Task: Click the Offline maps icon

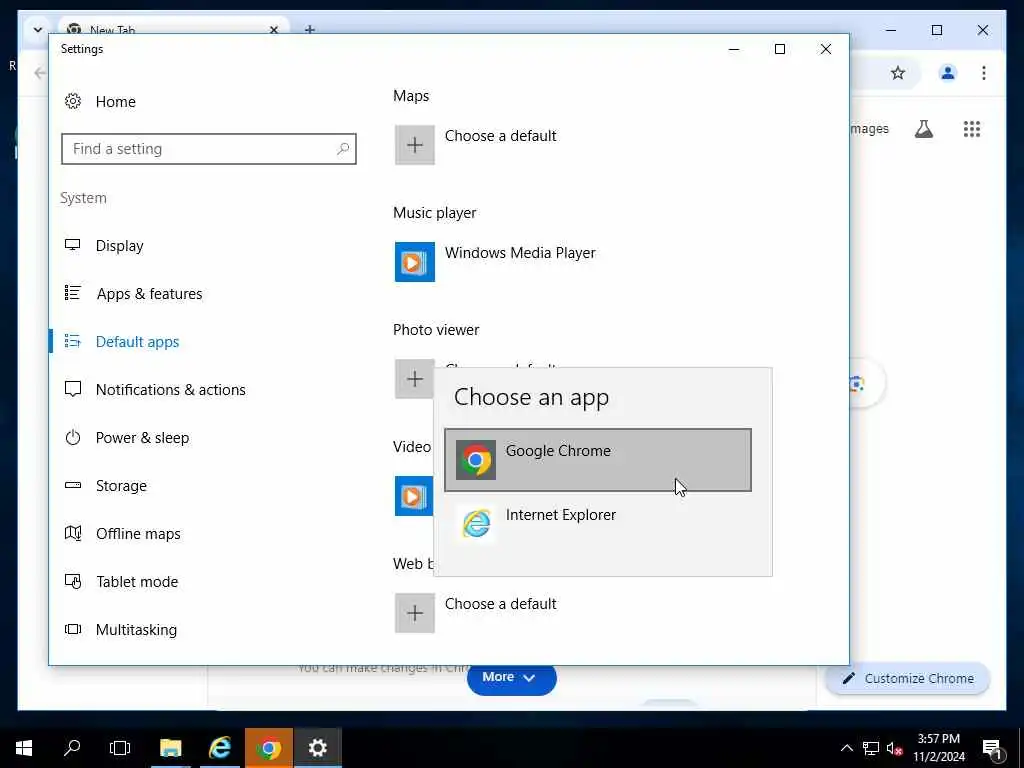Action: [x=72, y=533]
